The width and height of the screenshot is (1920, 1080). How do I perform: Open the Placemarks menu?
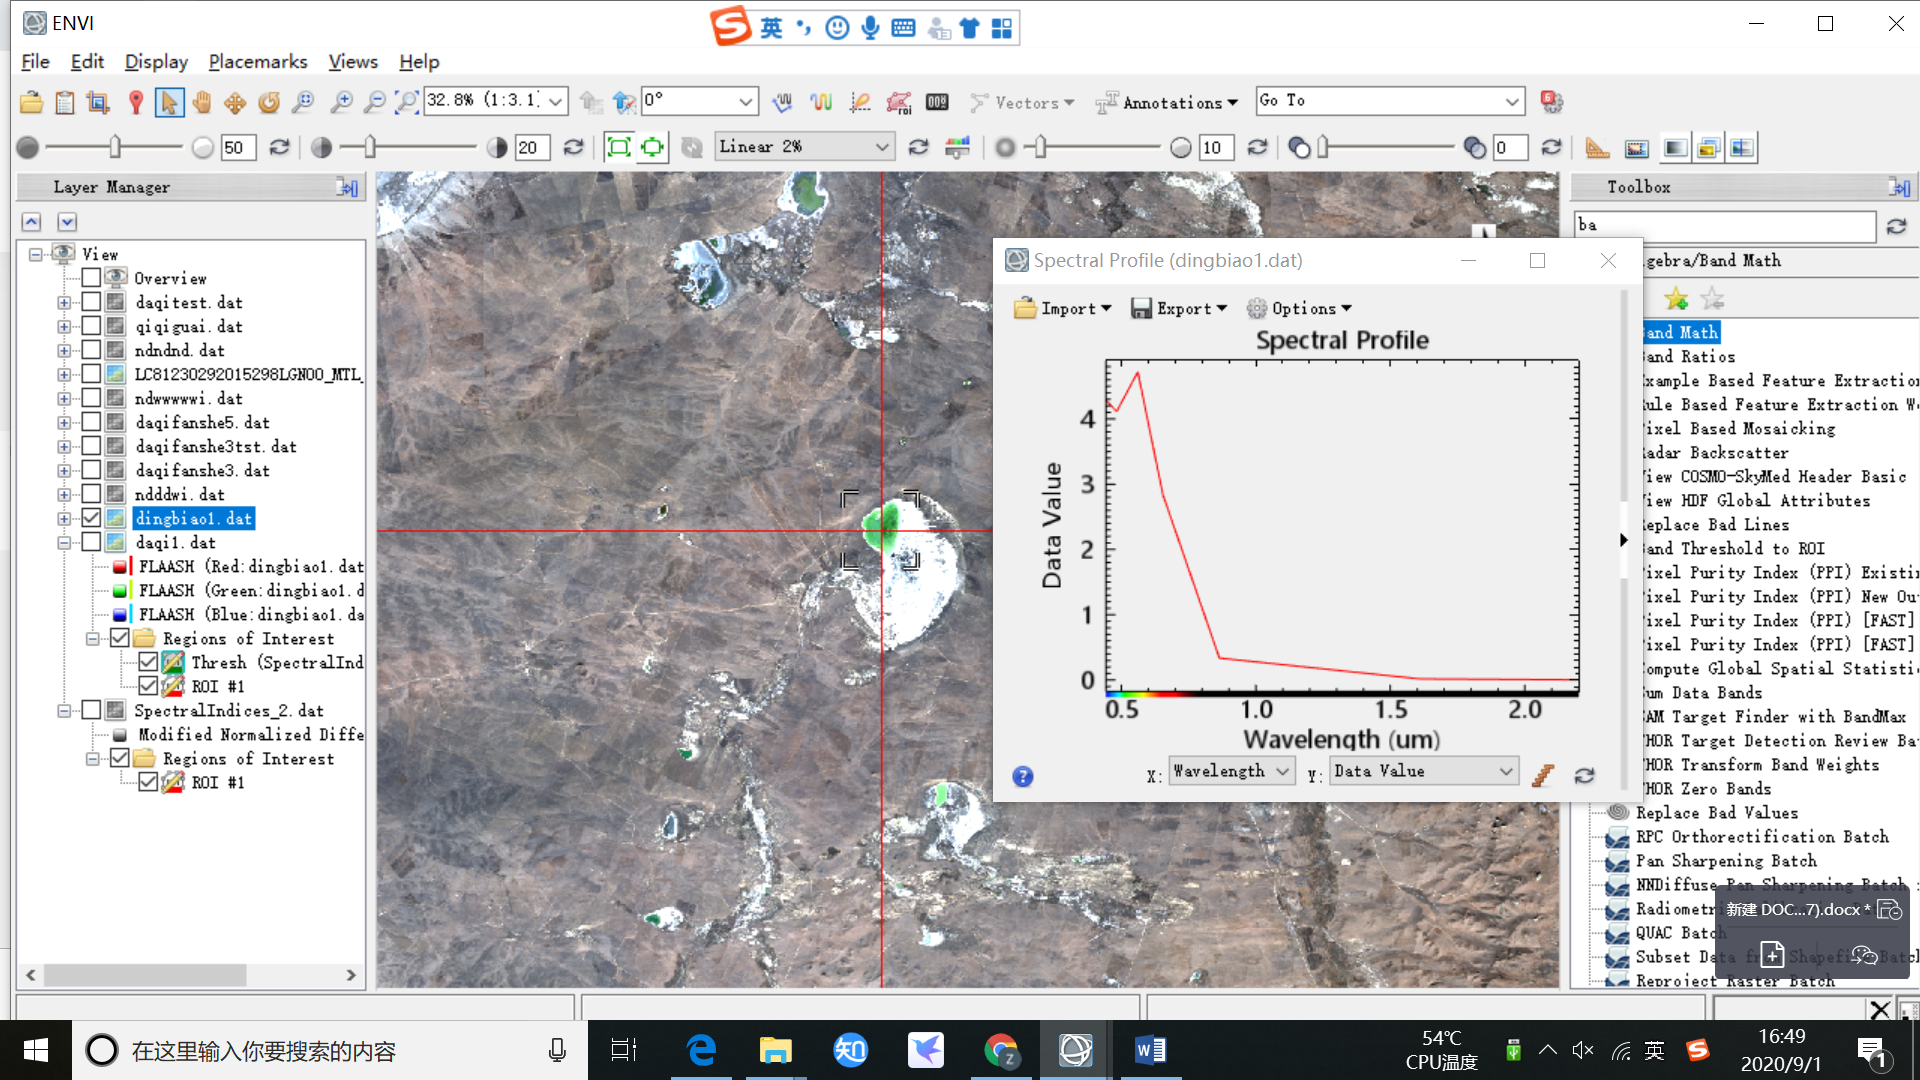258,62
